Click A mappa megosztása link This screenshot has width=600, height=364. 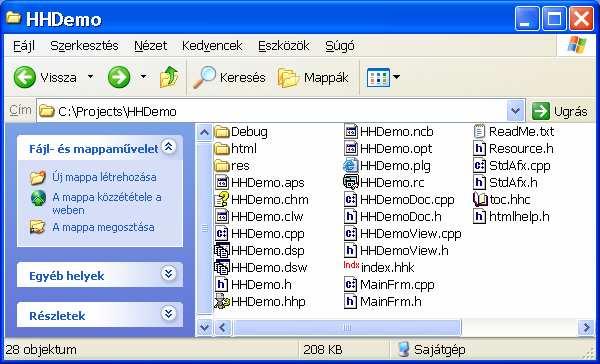[x=103, y=227]
